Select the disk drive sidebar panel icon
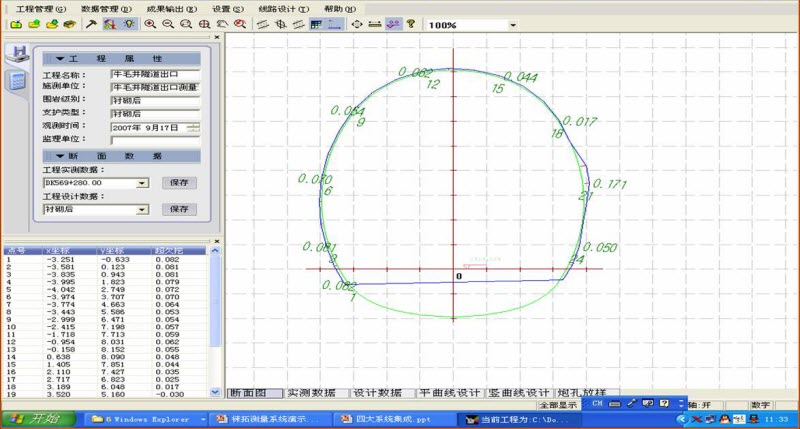Image resolution: width=800 pixels, height=429 pixels. pyautogui.click(x=15, y=56)
